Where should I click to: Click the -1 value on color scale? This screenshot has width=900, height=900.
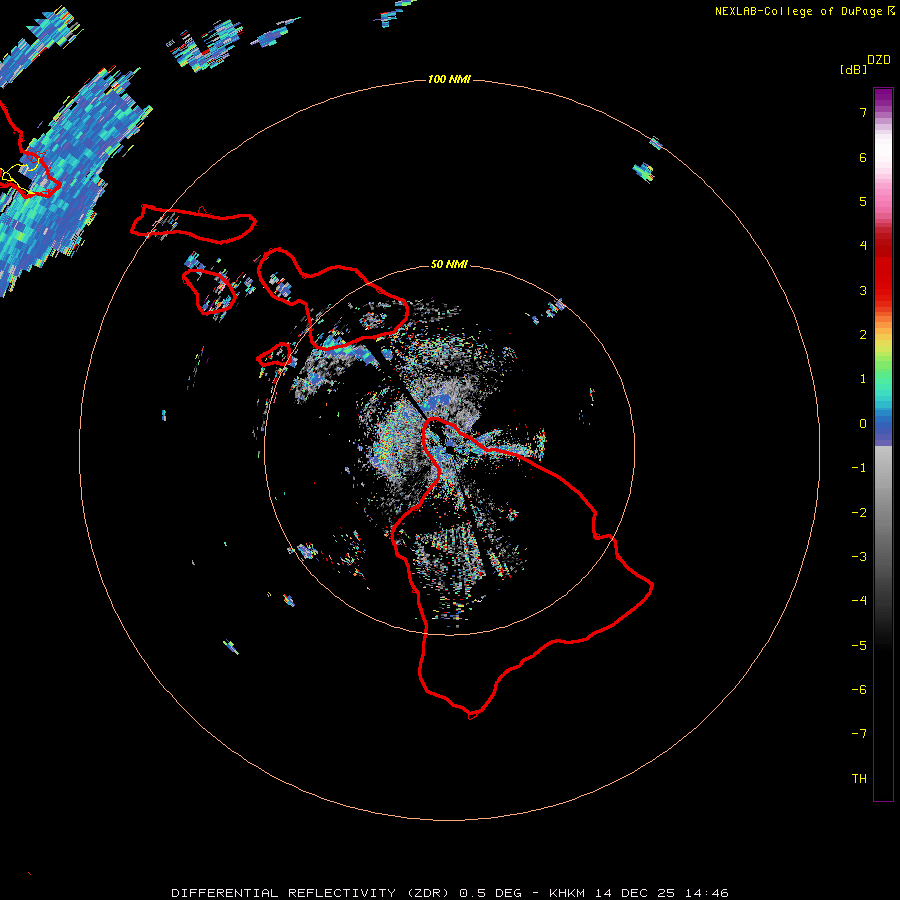[x=859, y=468]
